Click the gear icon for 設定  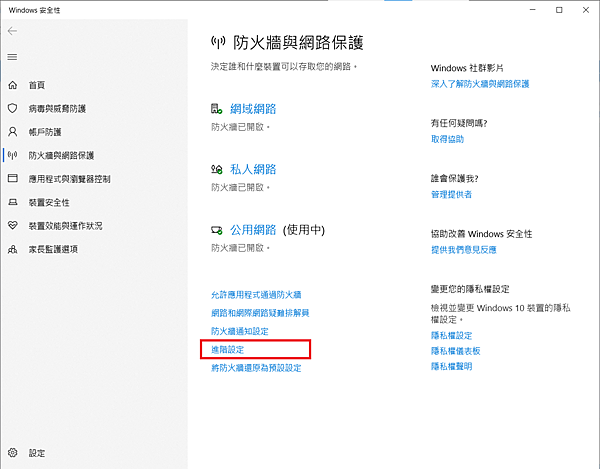(13, 453)
